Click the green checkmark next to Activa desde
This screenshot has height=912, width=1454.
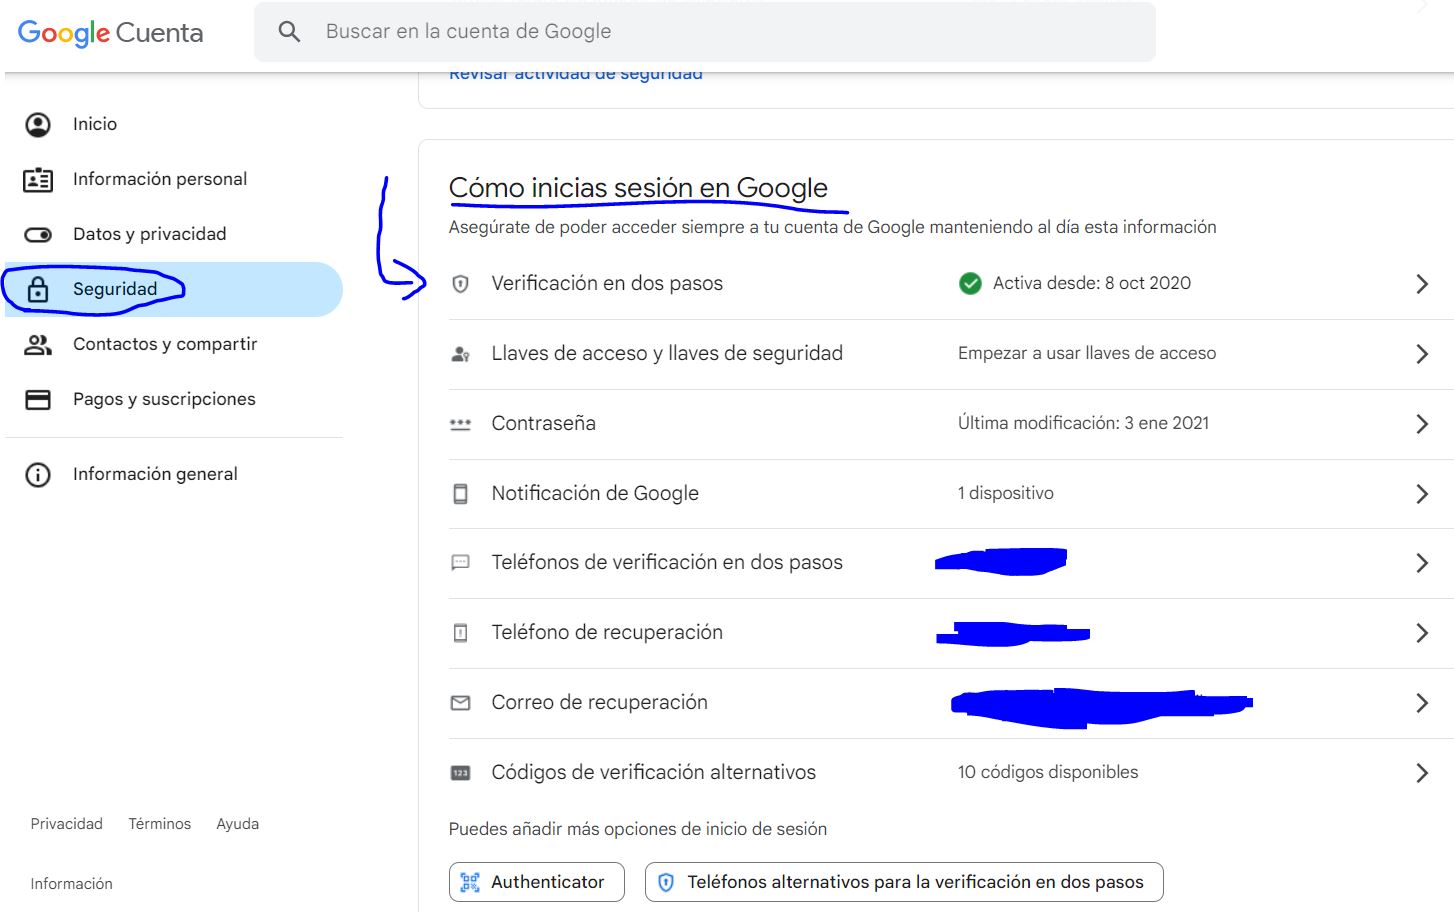[x=970, y=284]
